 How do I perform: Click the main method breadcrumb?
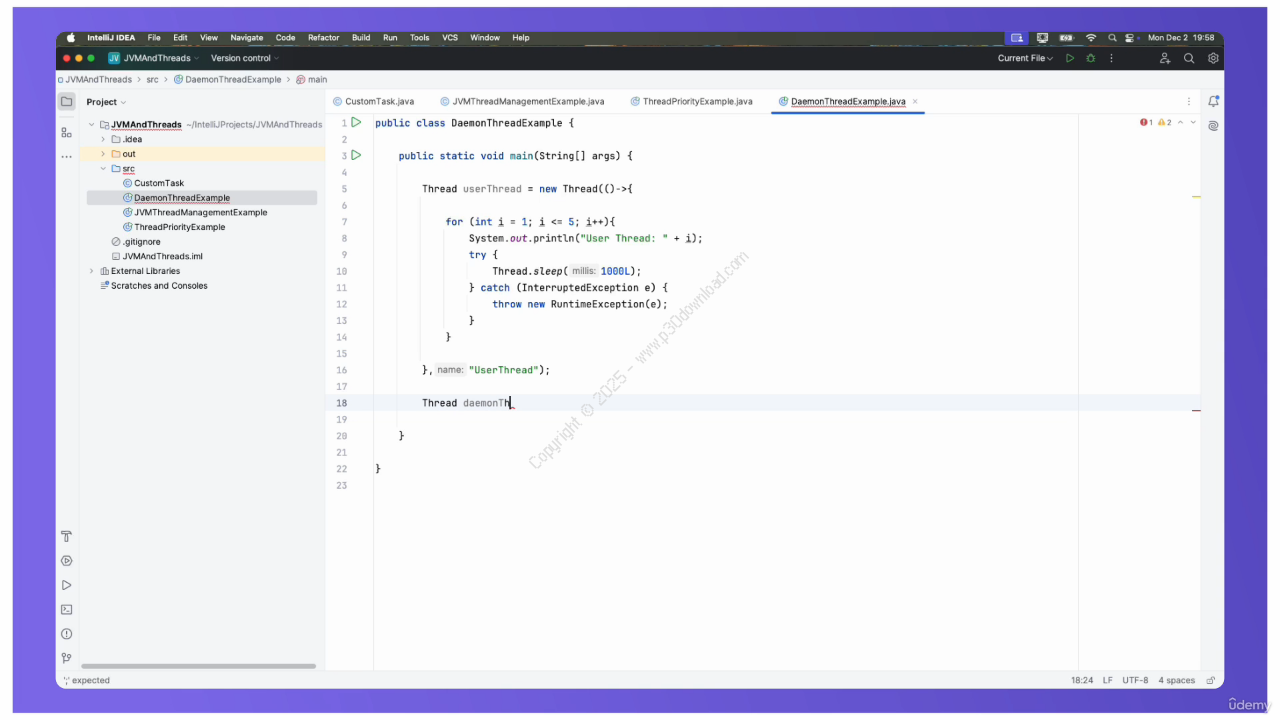click(x=312, y=79)
